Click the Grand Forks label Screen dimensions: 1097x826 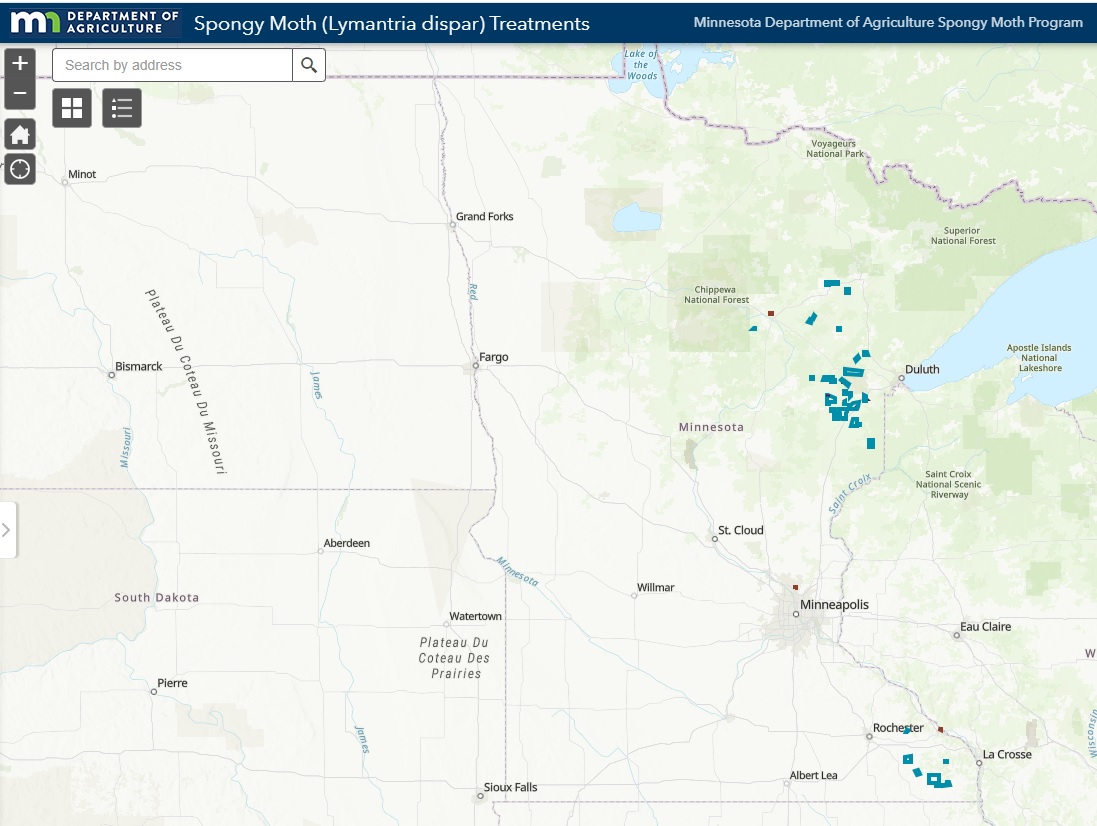(x=484, y=216)
